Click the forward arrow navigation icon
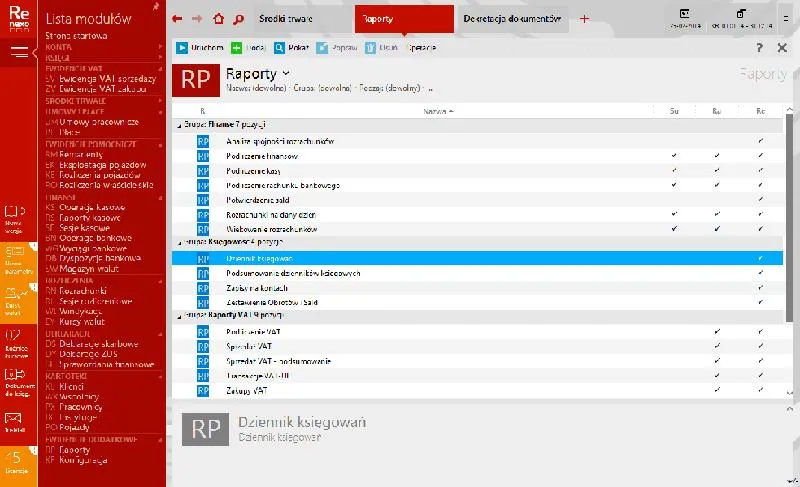 click(x=197, y=19)
